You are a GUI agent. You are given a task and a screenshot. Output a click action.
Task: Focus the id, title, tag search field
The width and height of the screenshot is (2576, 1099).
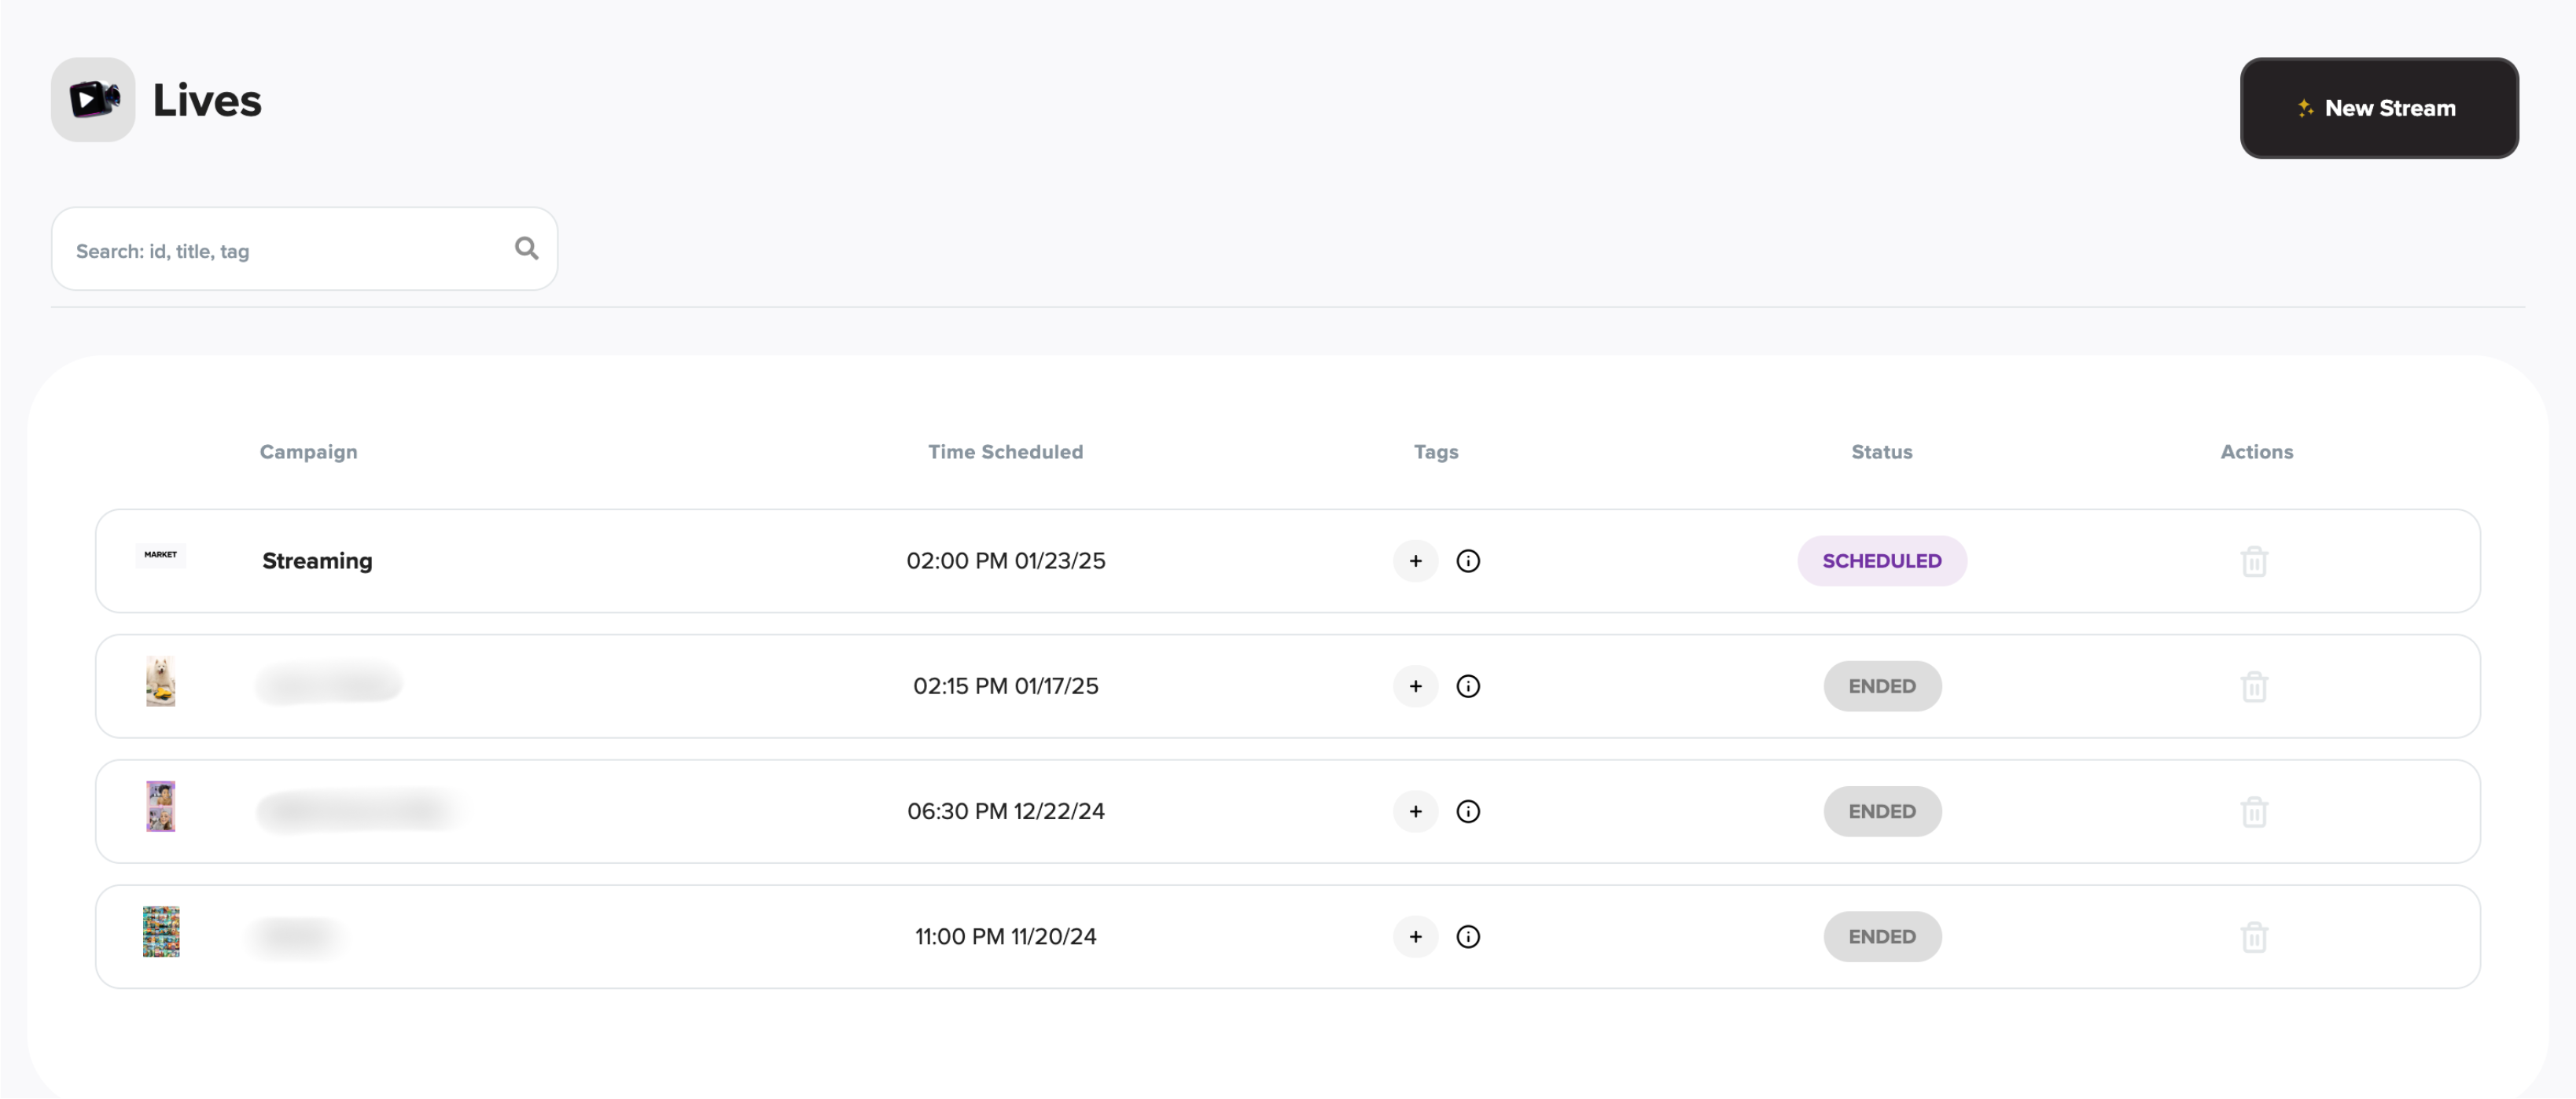(x=285, y=250)
